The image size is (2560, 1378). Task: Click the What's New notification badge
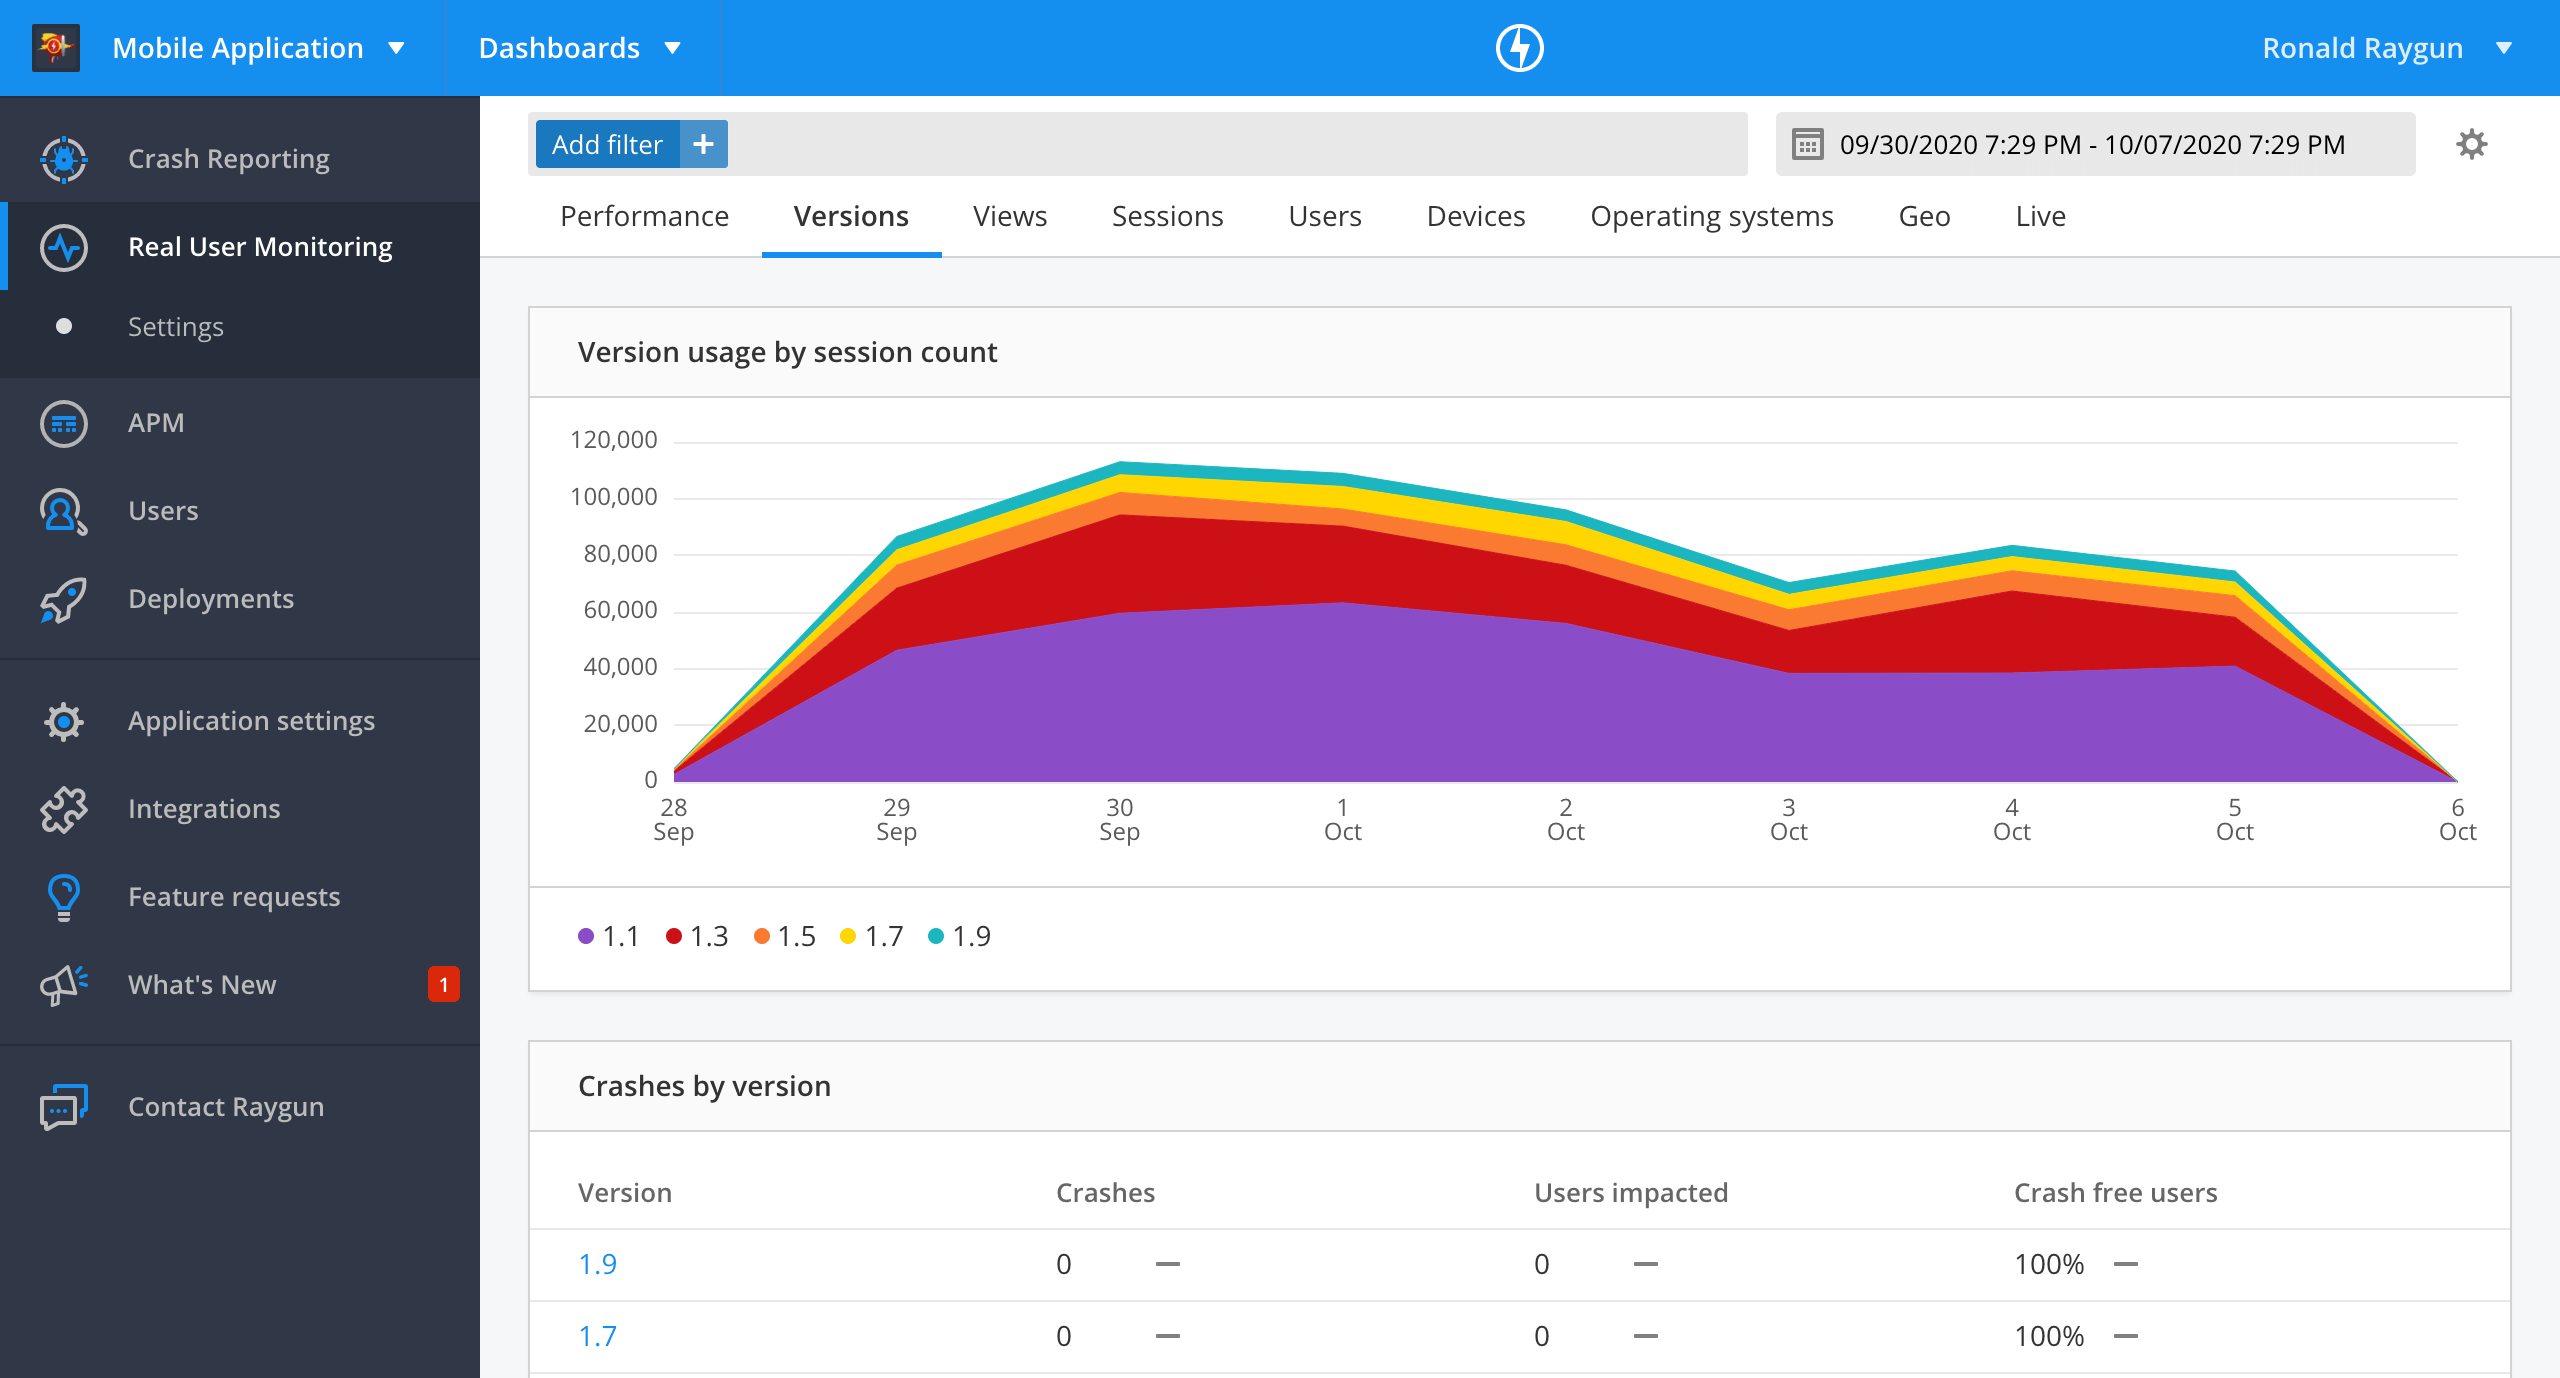click(444, 985)
